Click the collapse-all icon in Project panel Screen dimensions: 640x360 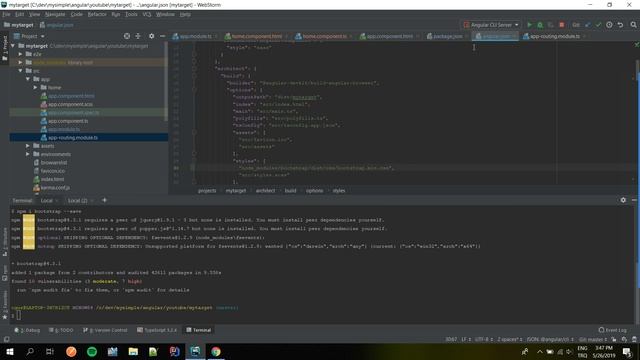(x=138, y=36)
